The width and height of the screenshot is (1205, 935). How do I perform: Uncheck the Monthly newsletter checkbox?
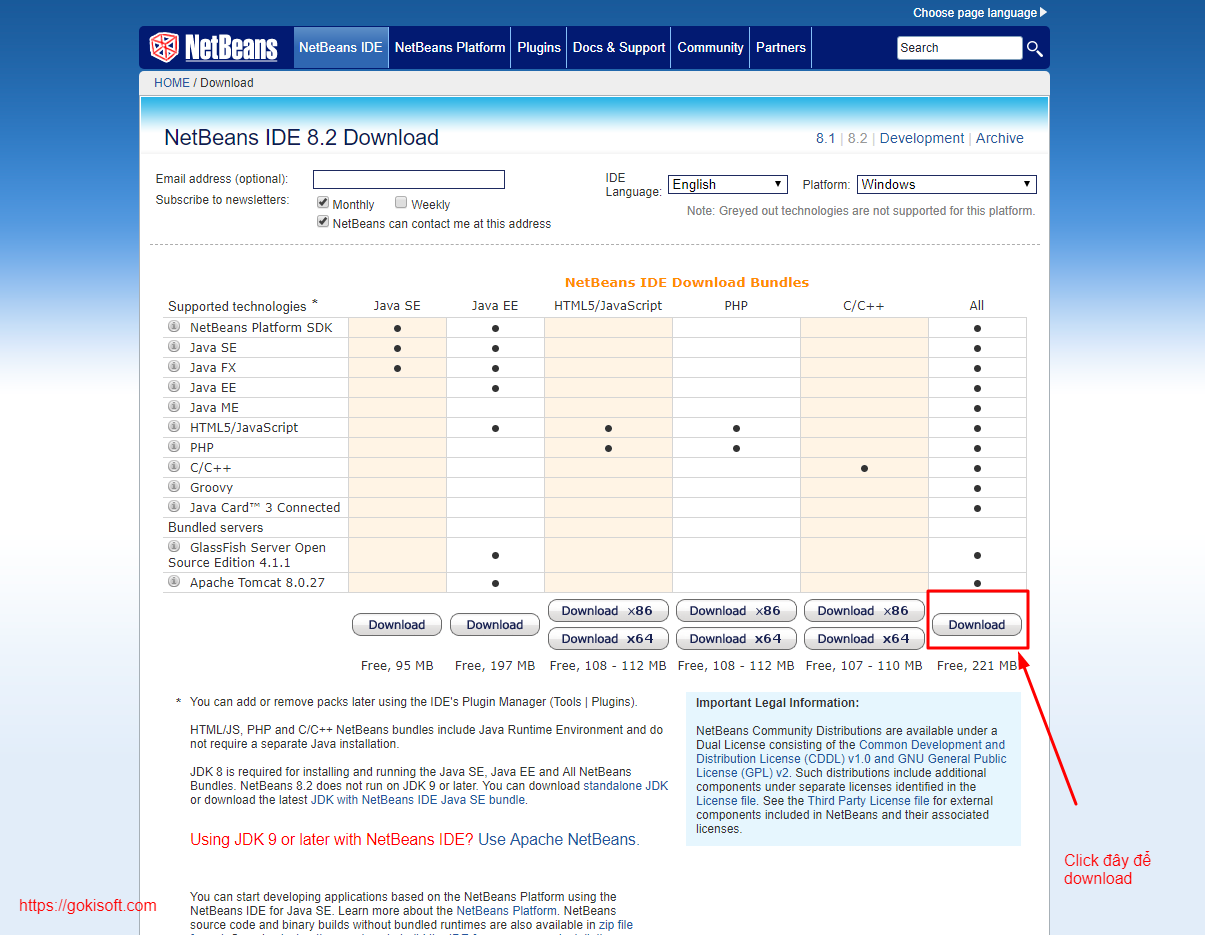point(323,203)
